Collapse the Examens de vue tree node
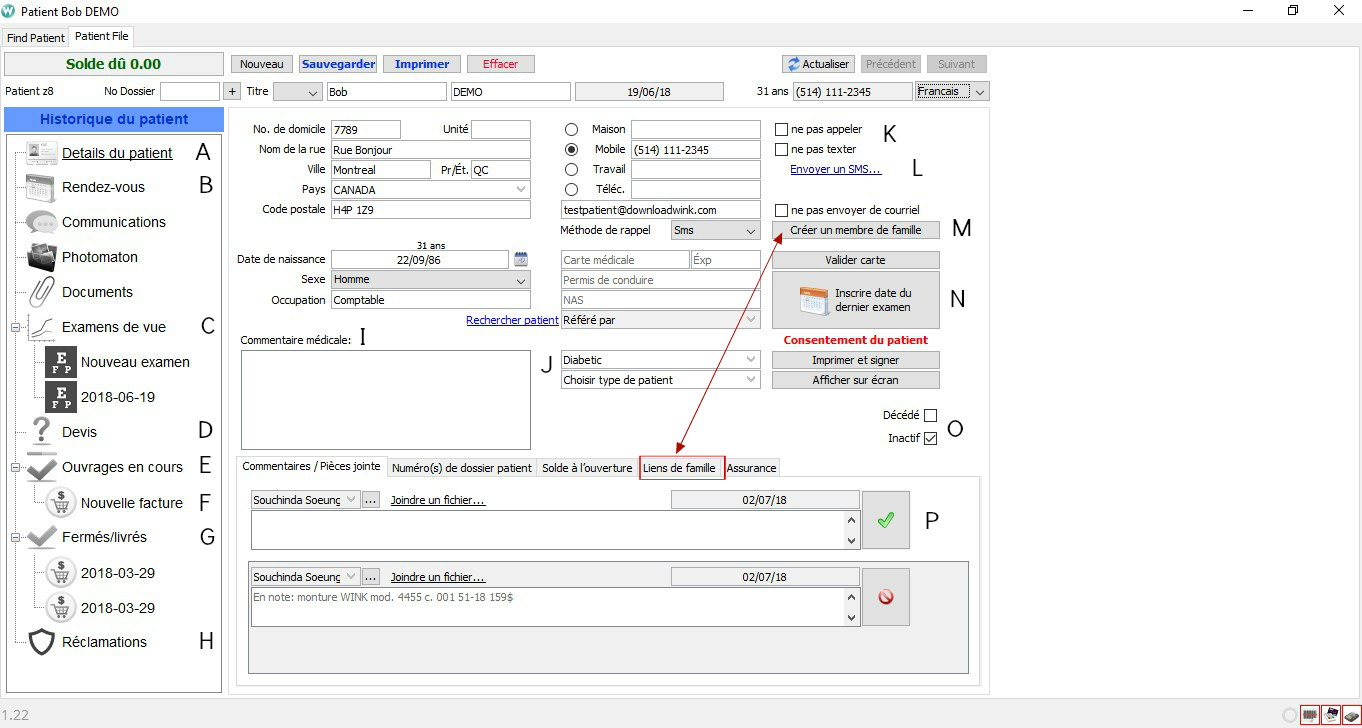This screenshot has width=1362, height=728. (15, 327)
